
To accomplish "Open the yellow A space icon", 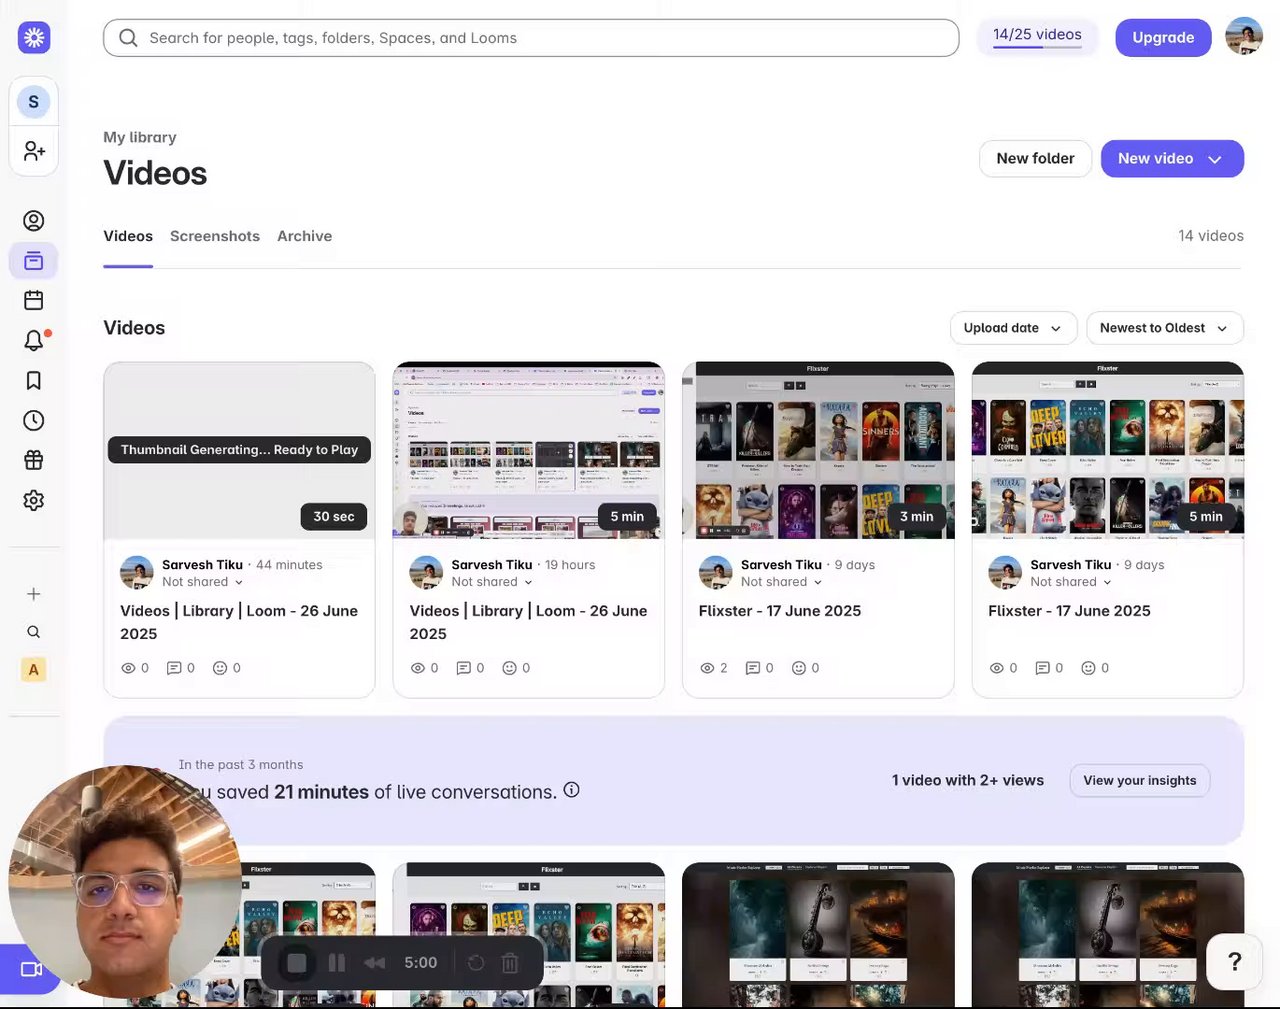I will (34, 670).
